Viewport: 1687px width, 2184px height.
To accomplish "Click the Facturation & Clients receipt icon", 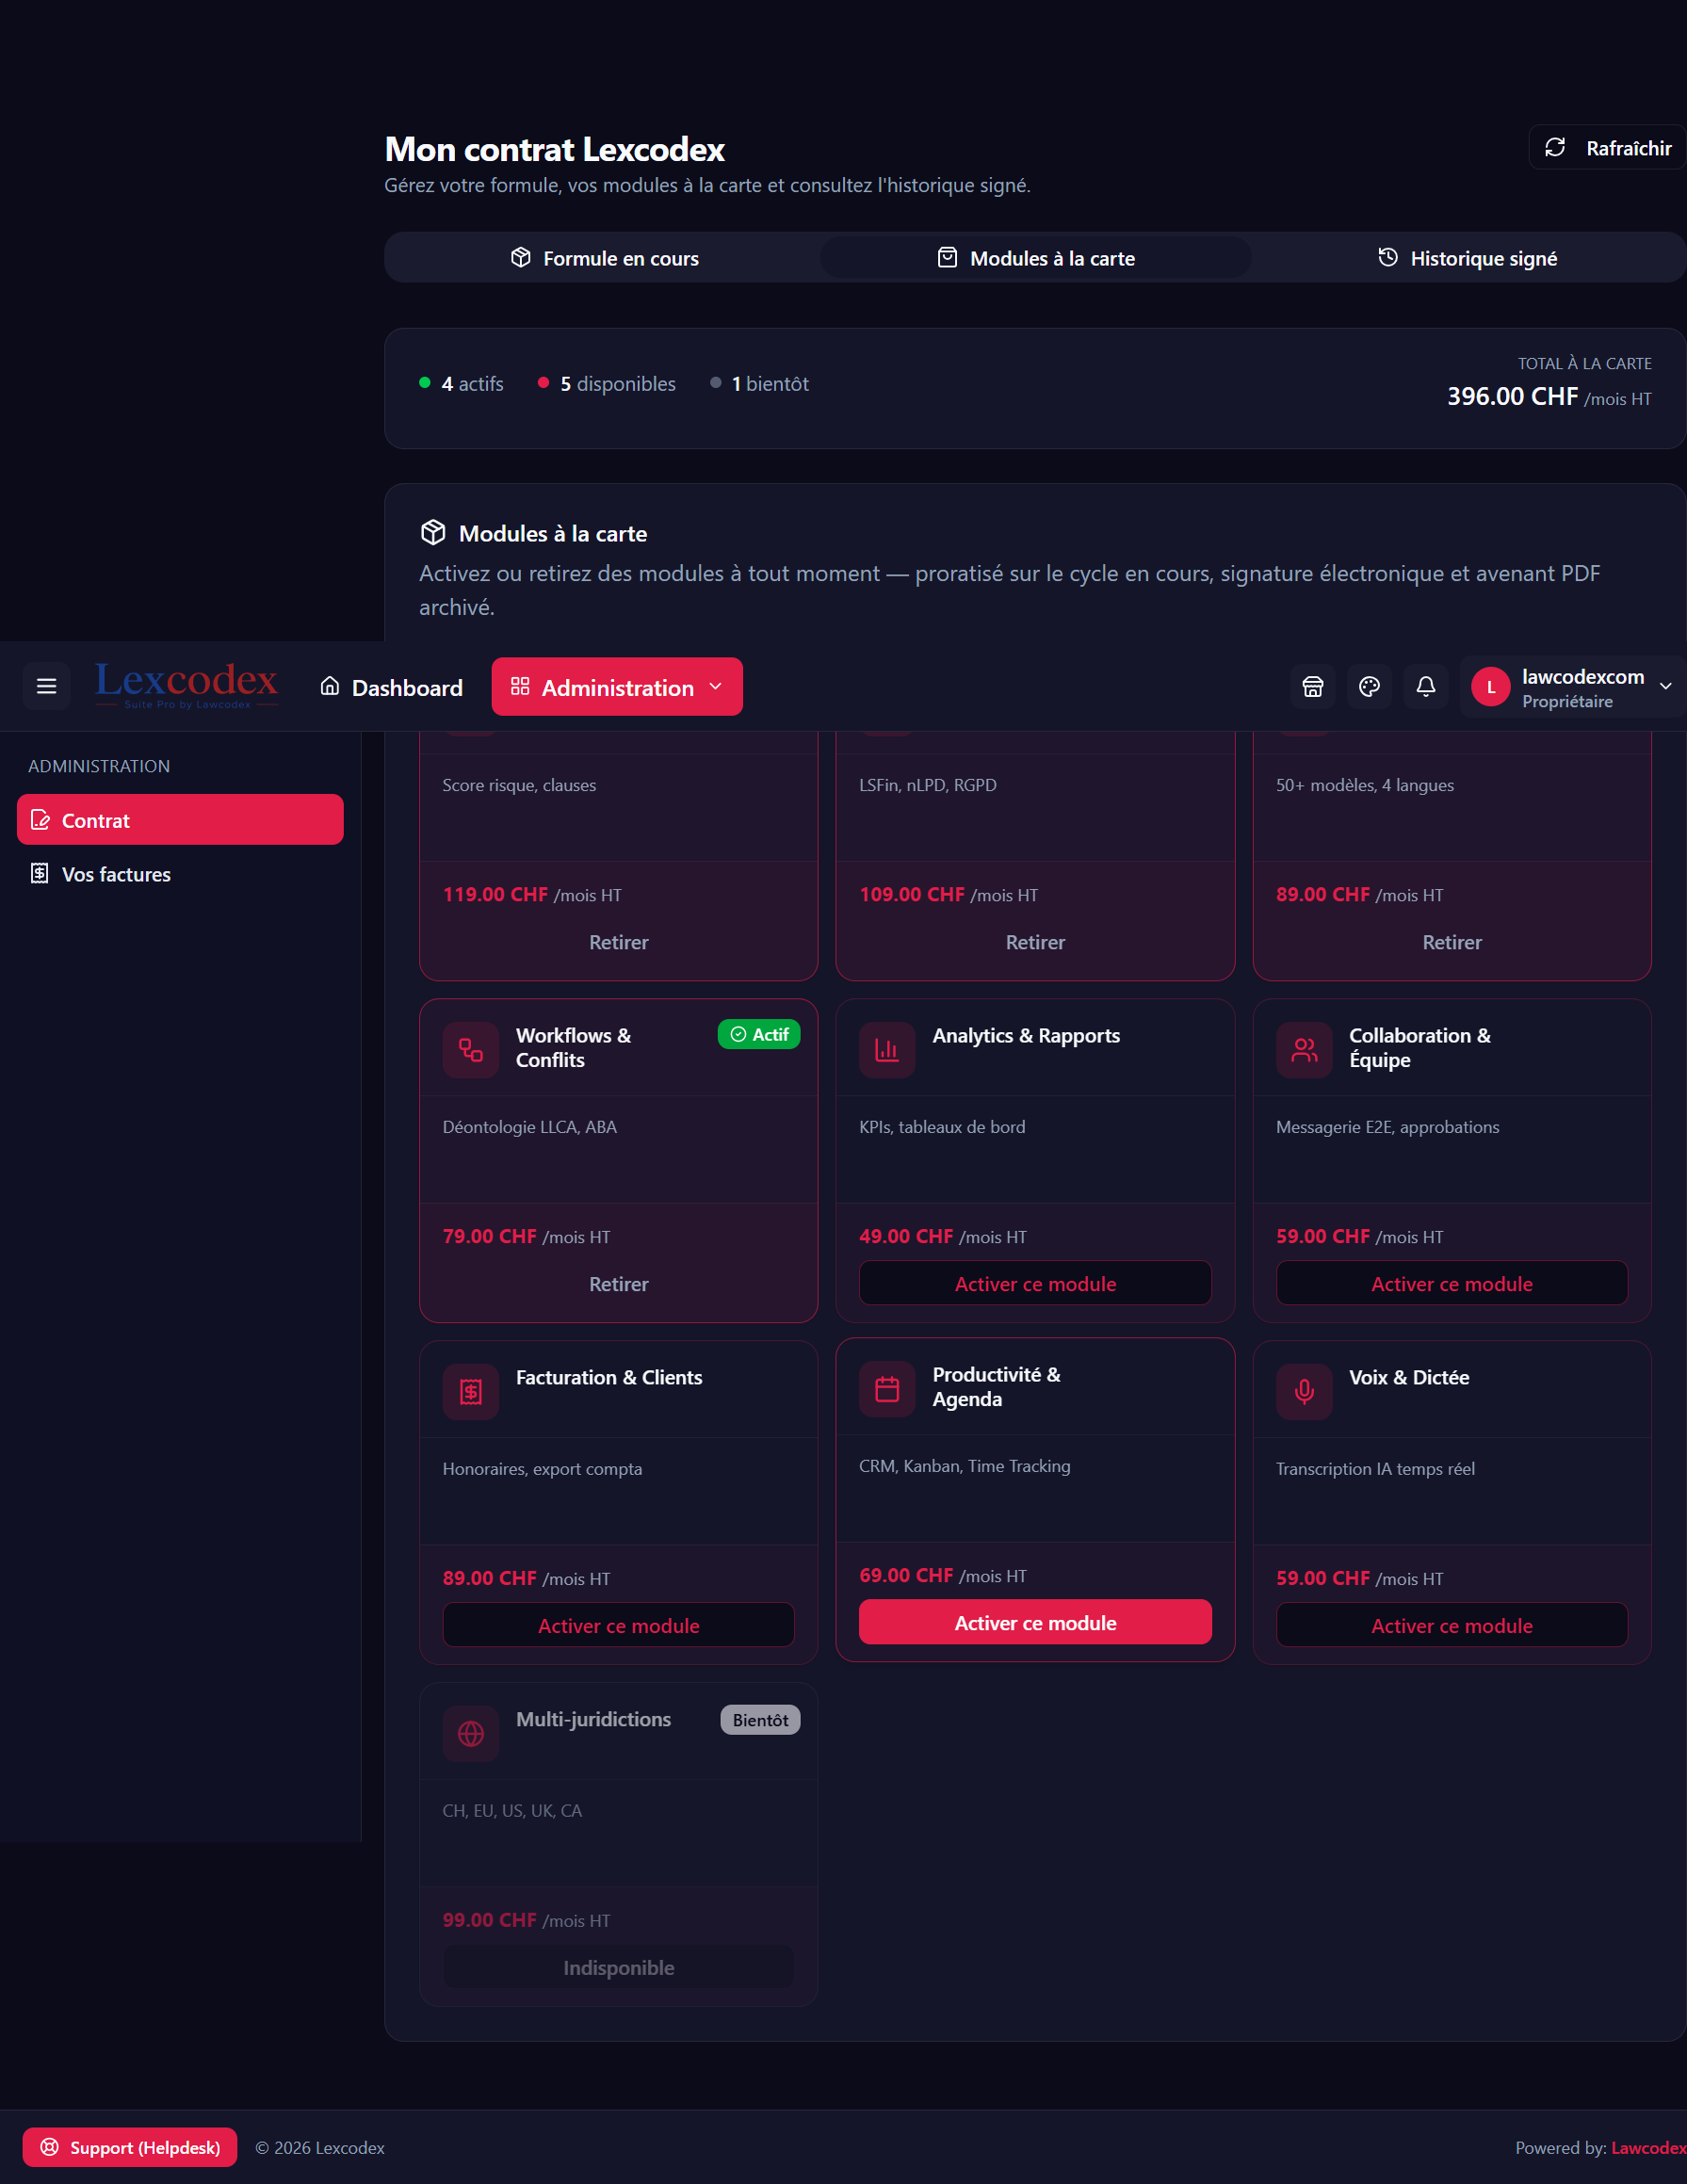I will (x=471, y=1392).
